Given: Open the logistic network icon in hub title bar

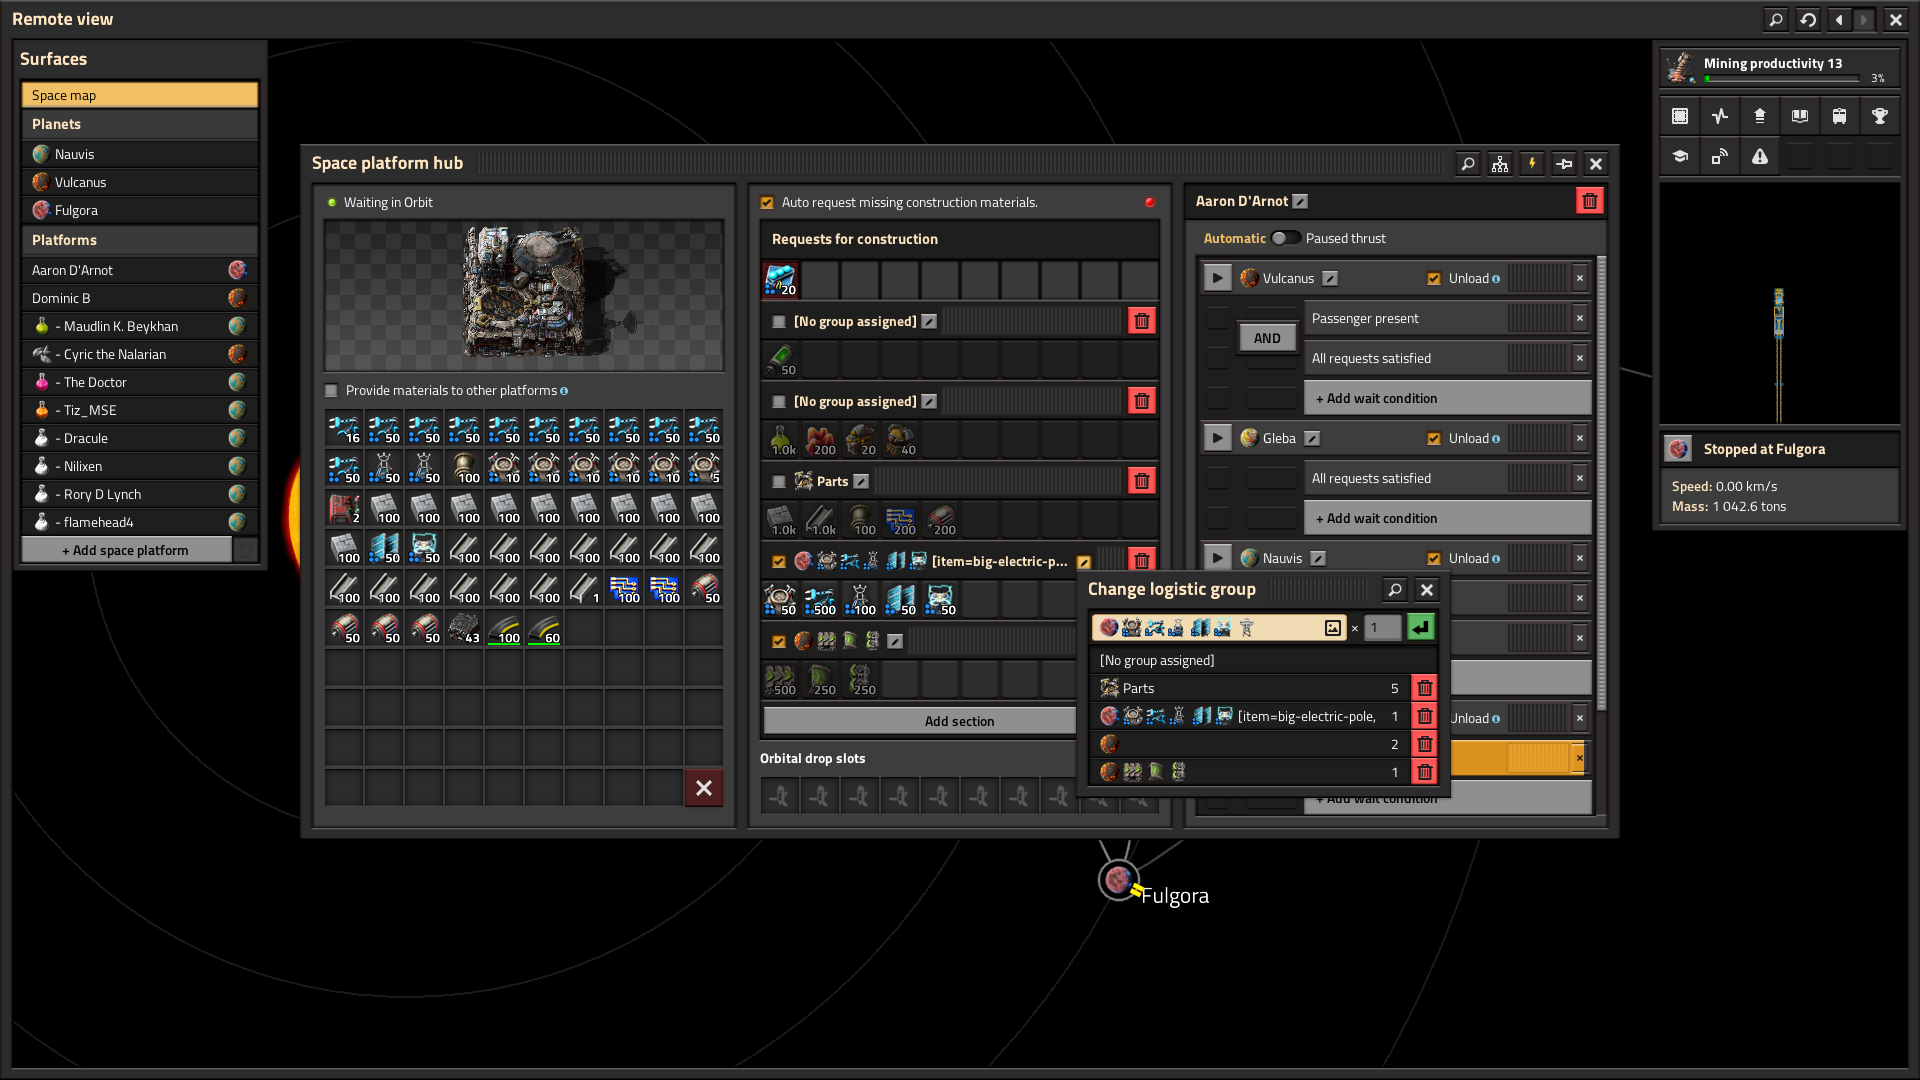Looking at the screenshot, I should pyautogui.click(x=1500, y=164).
